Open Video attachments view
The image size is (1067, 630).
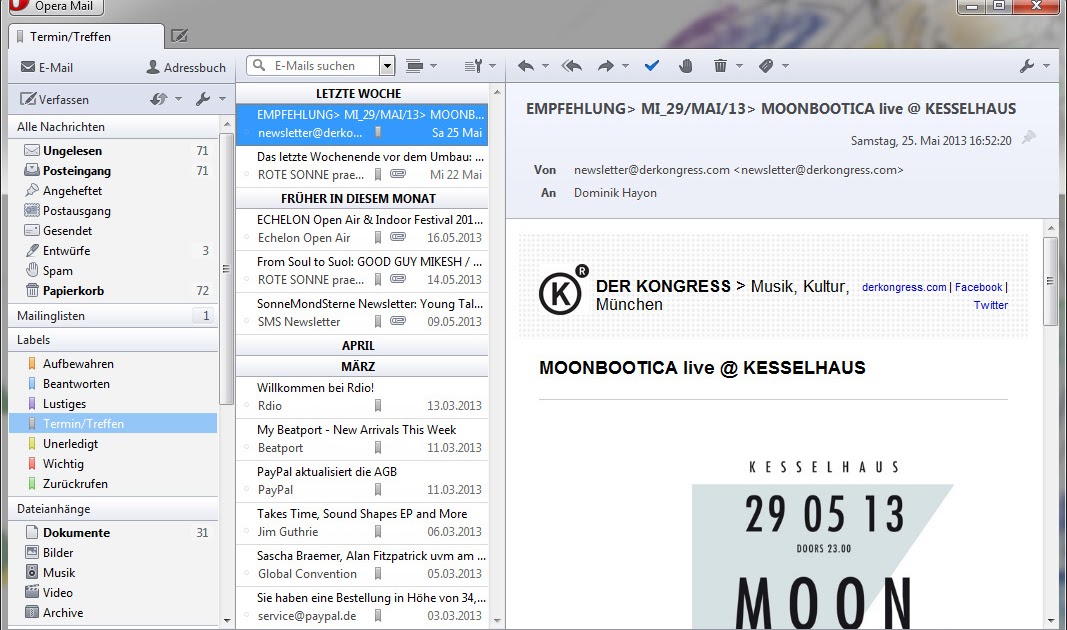(x=112, y=593)
